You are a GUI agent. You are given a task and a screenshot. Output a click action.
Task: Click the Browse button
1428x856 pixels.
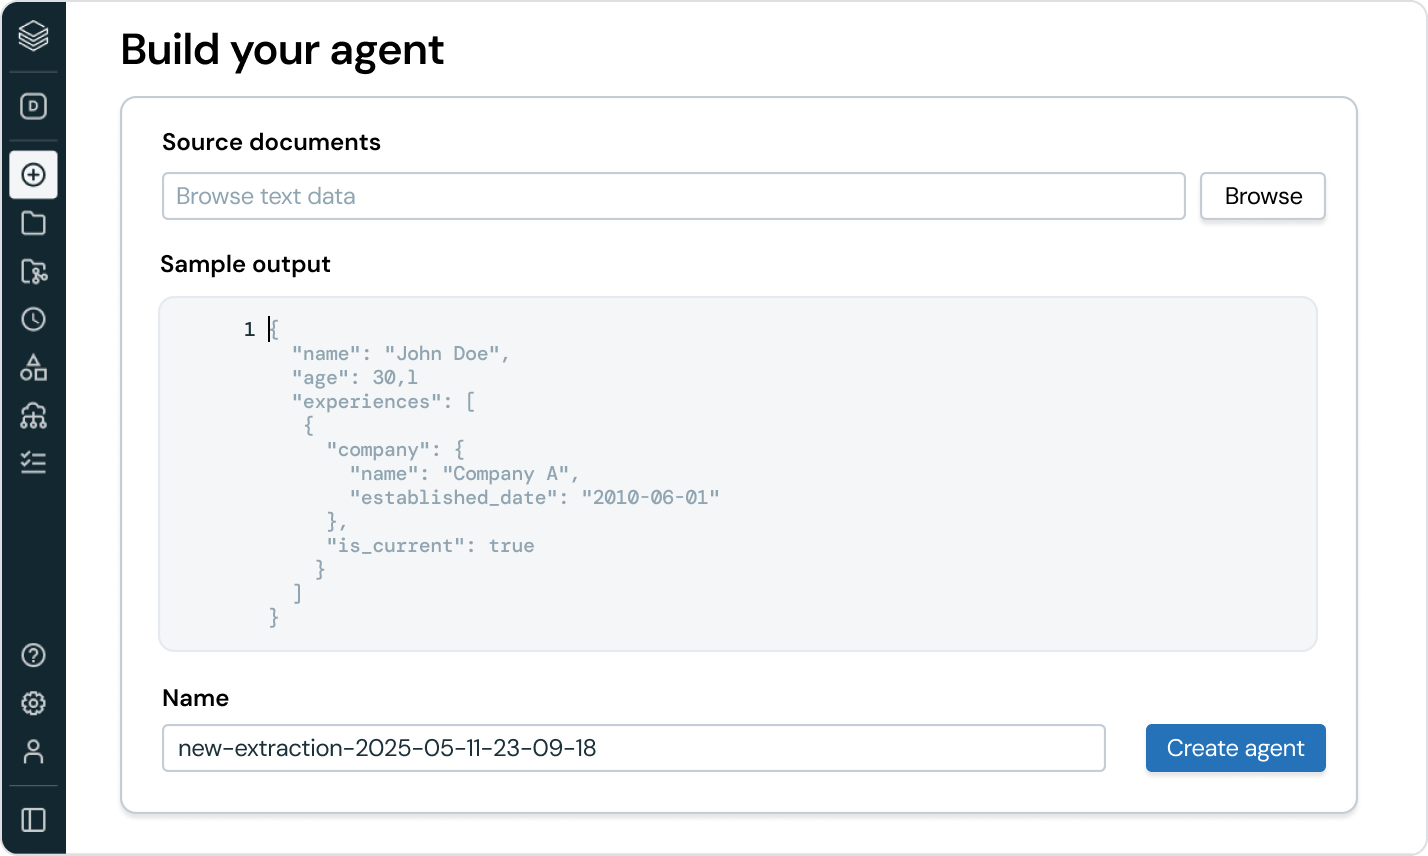[1263, 196]
